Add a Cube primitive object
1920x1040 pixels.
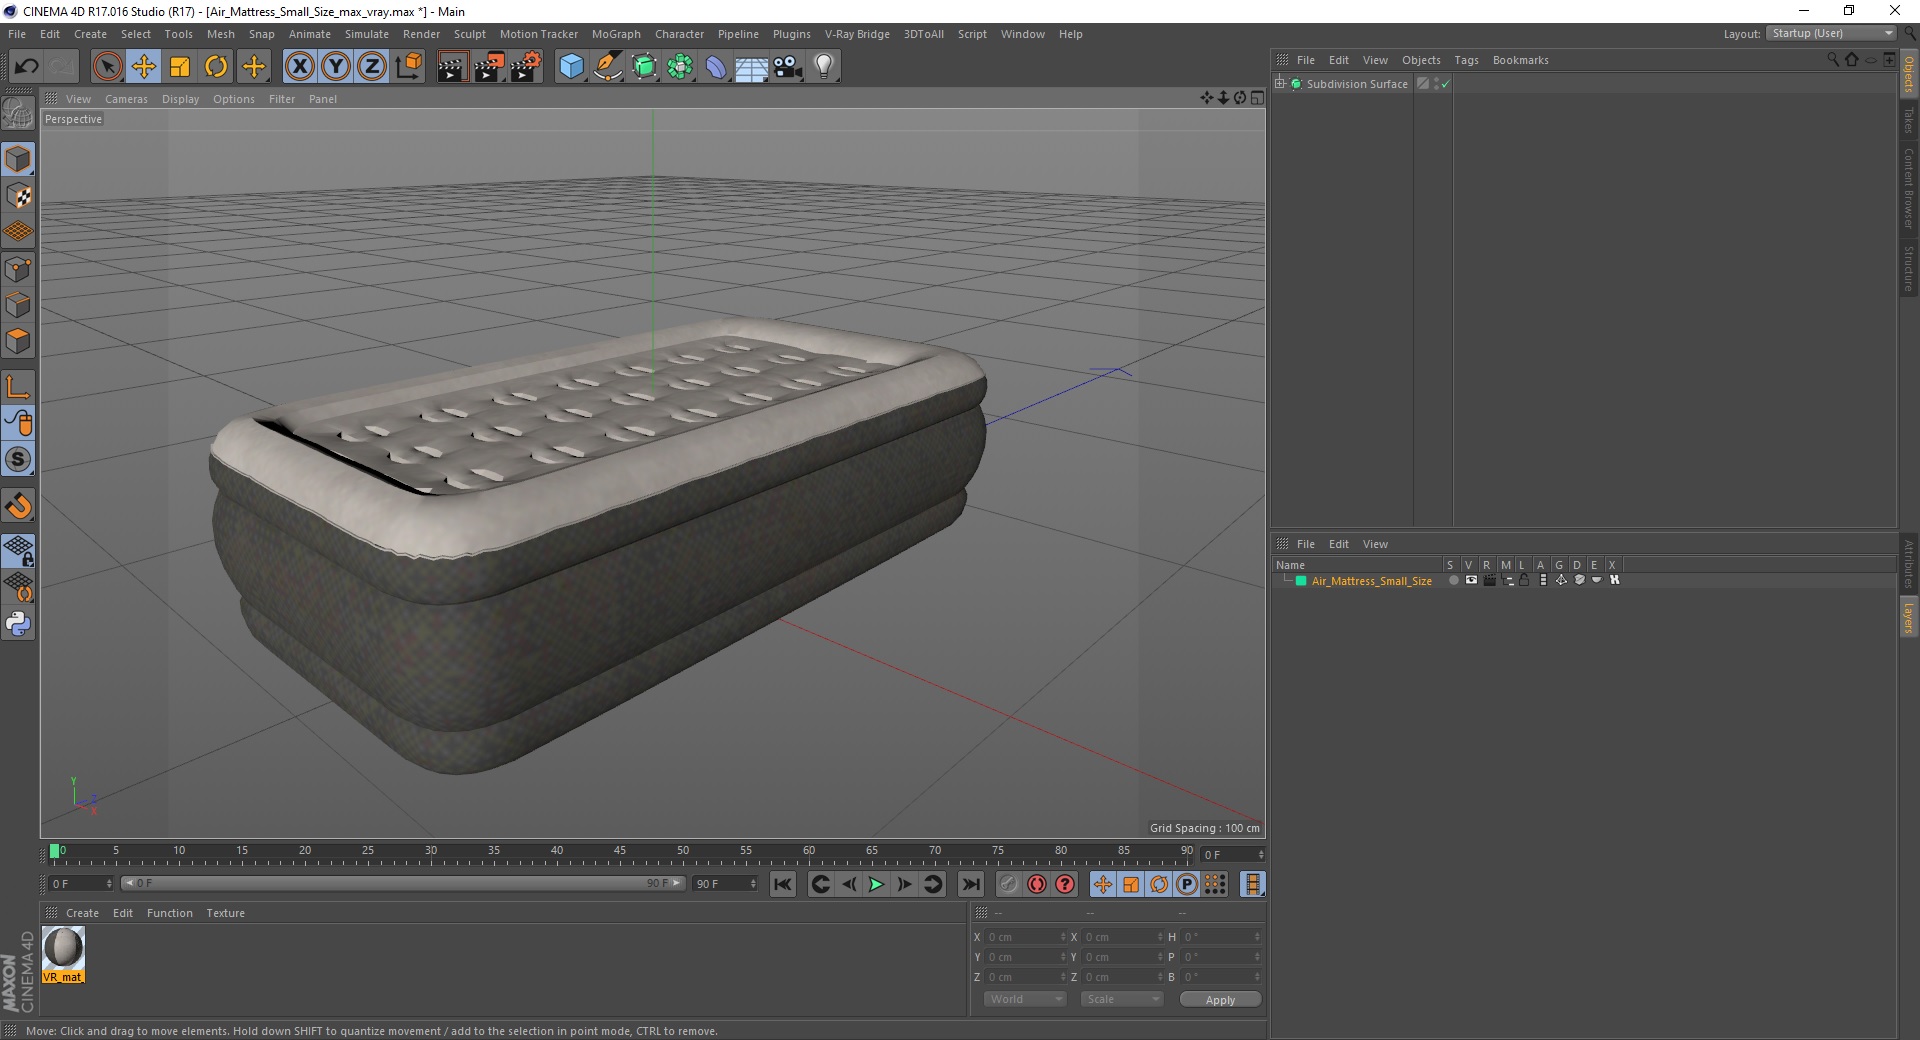tap(571, 67)
